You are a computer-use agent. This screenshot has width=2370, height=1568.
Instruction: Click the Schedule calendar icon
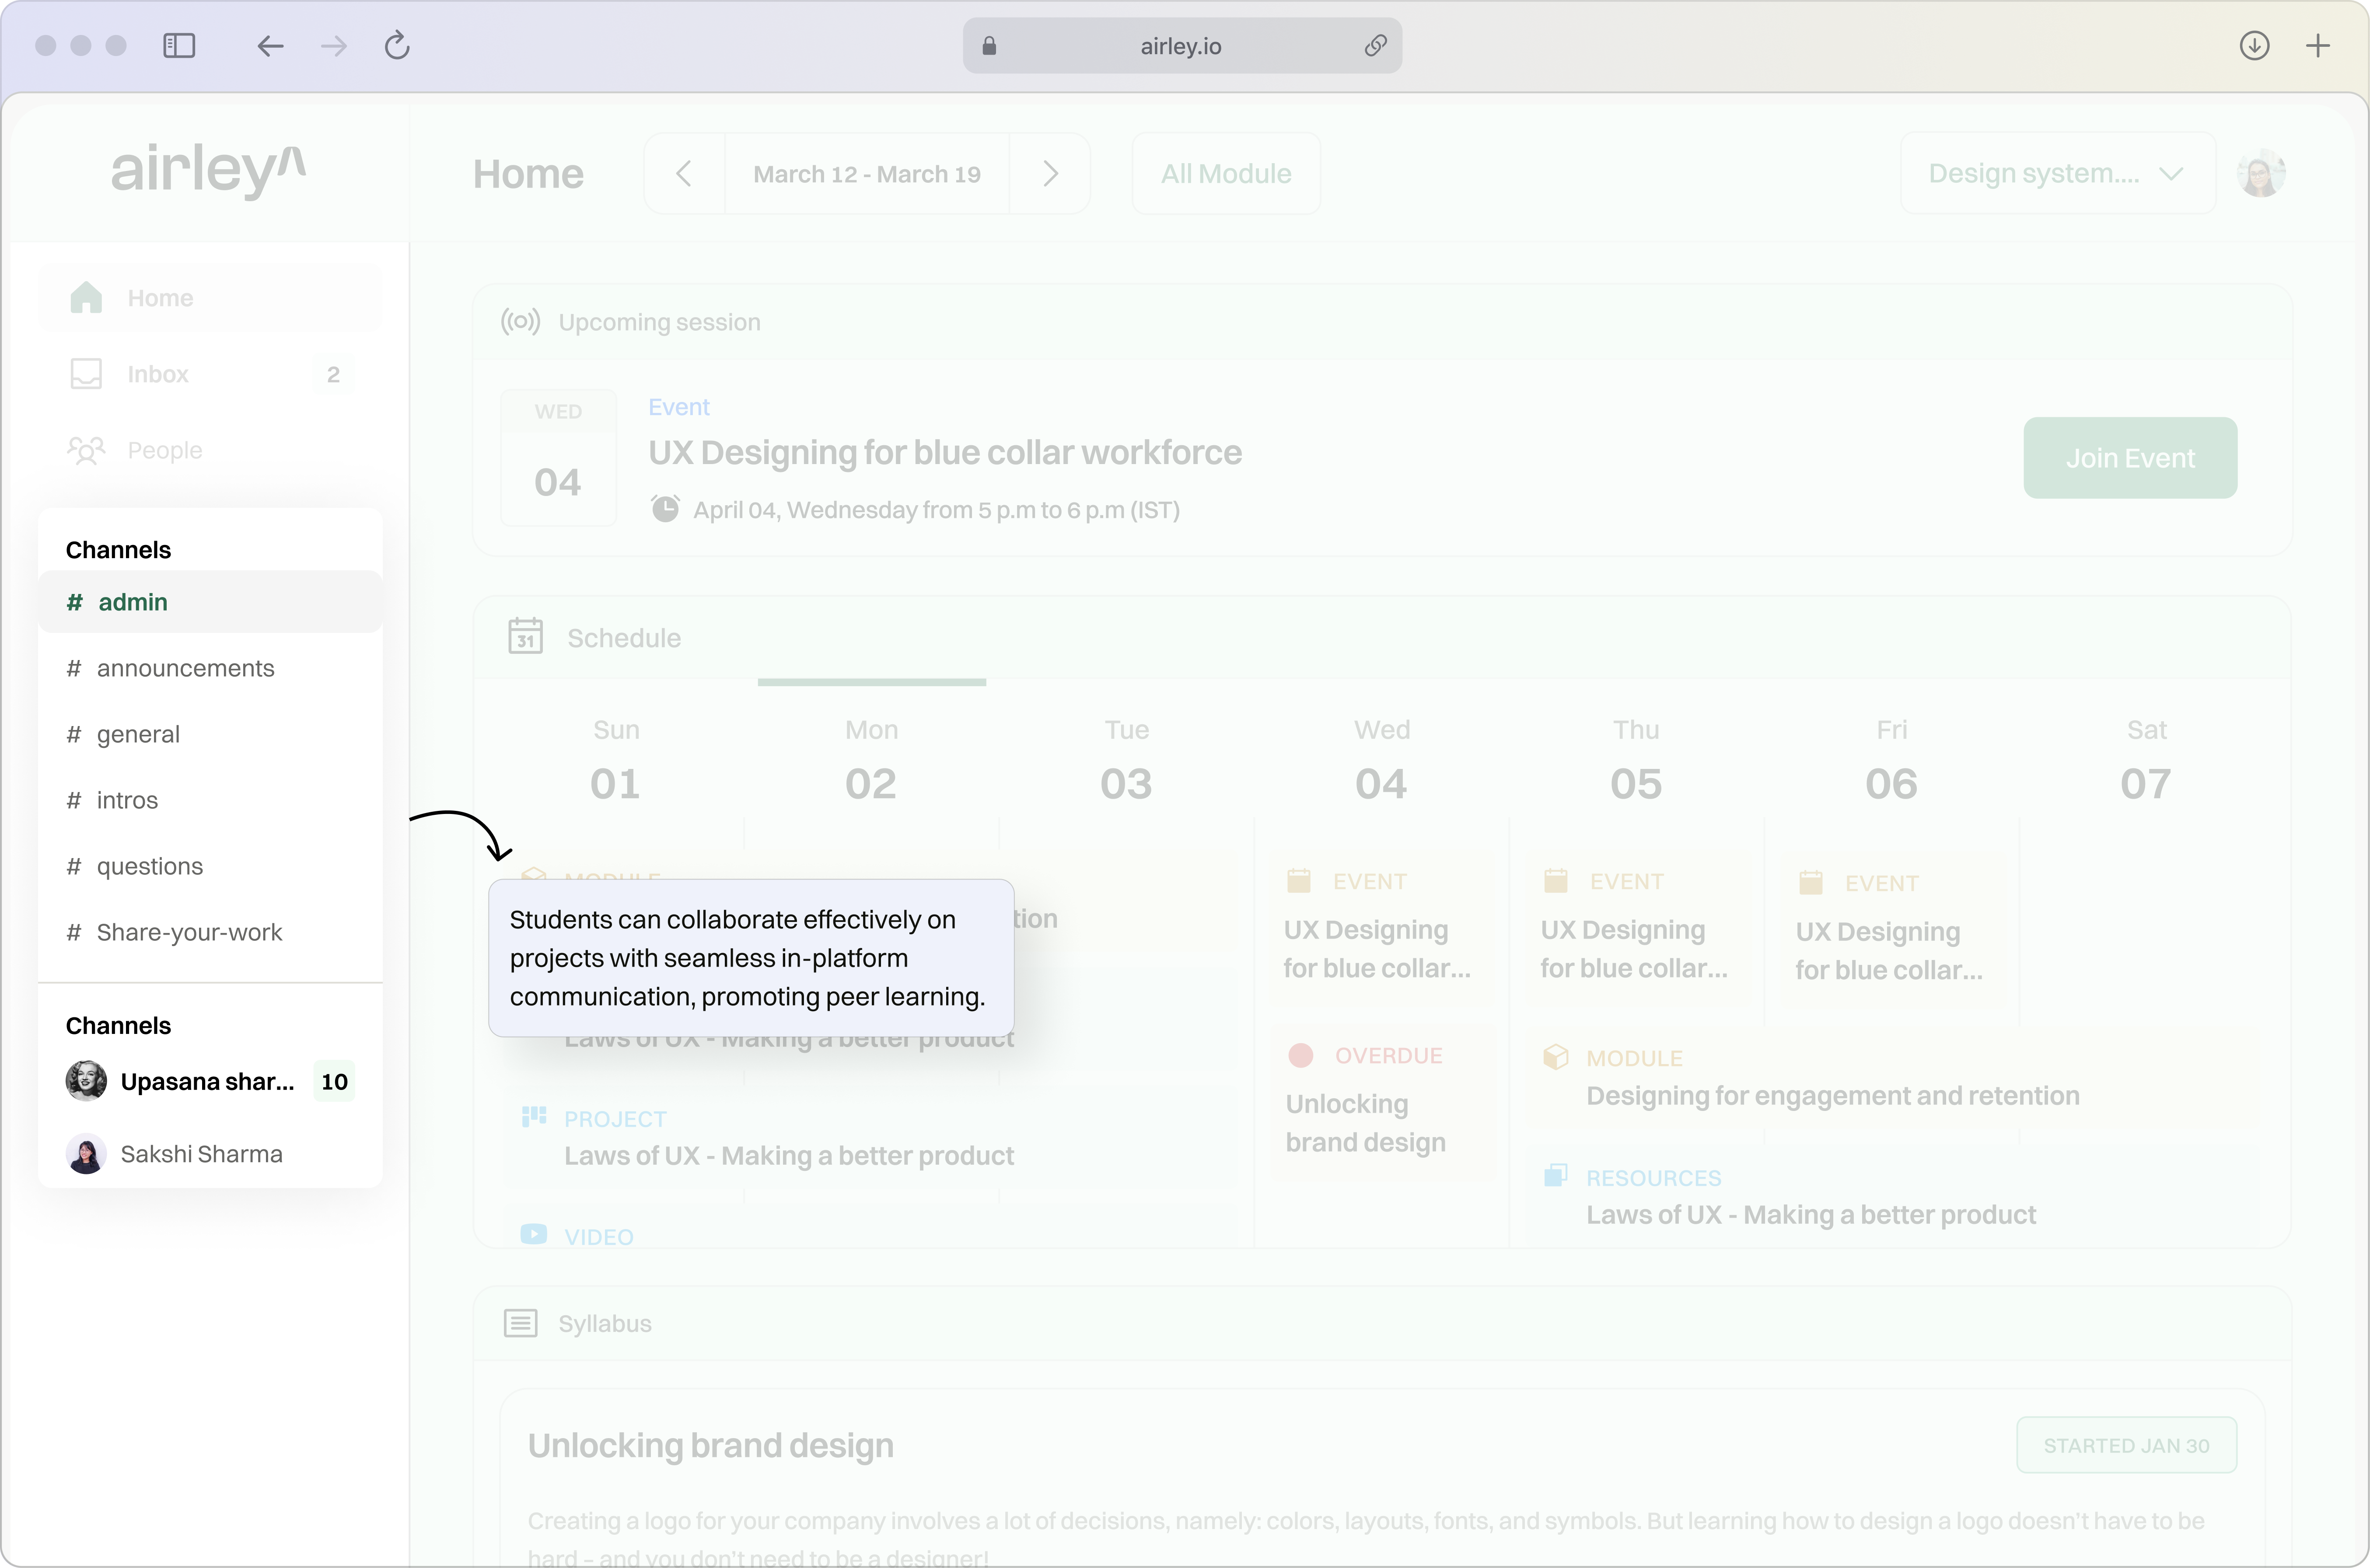525,637
